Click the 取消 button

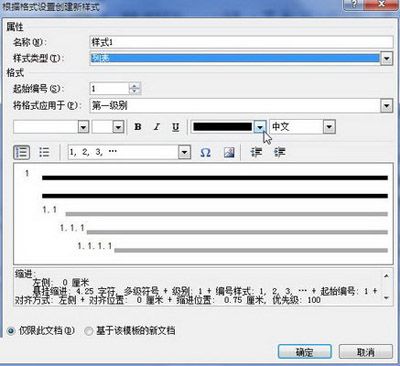366,352
